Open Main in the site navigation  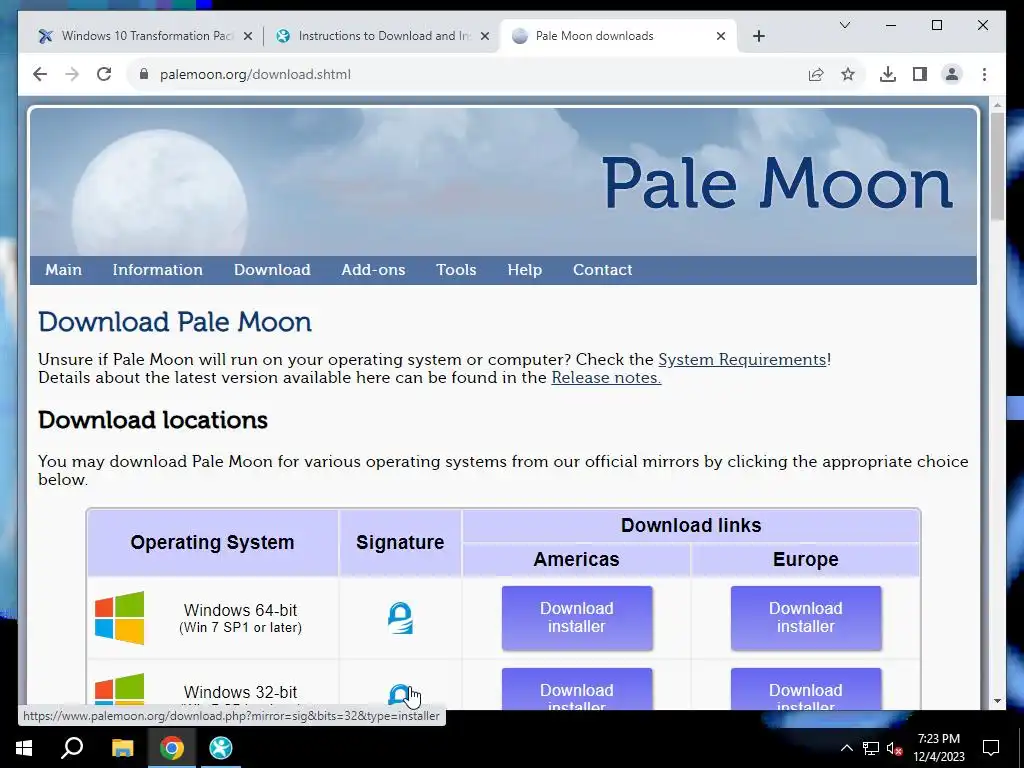(63, 270)
